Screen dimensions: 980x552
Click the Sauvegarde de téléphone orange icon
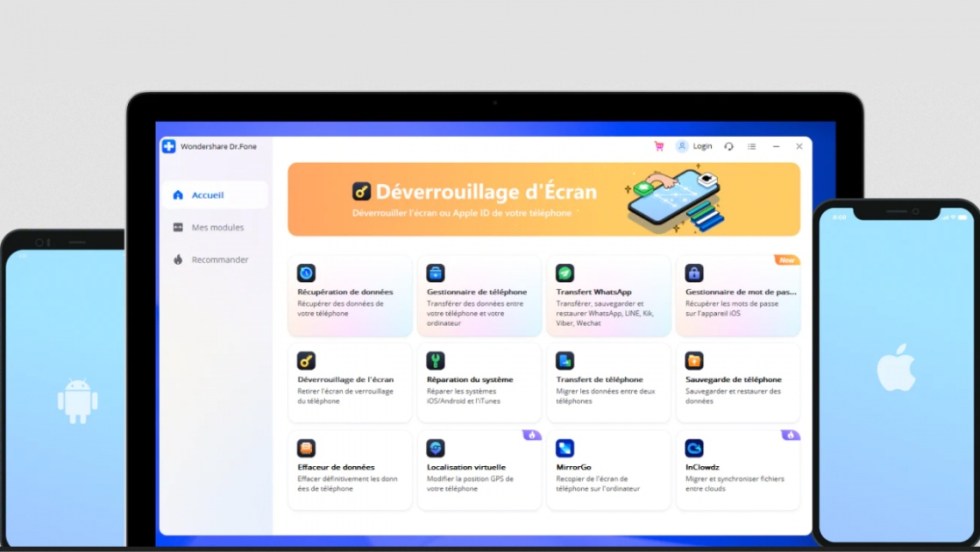pyautogui.click(x=694, y=360)
